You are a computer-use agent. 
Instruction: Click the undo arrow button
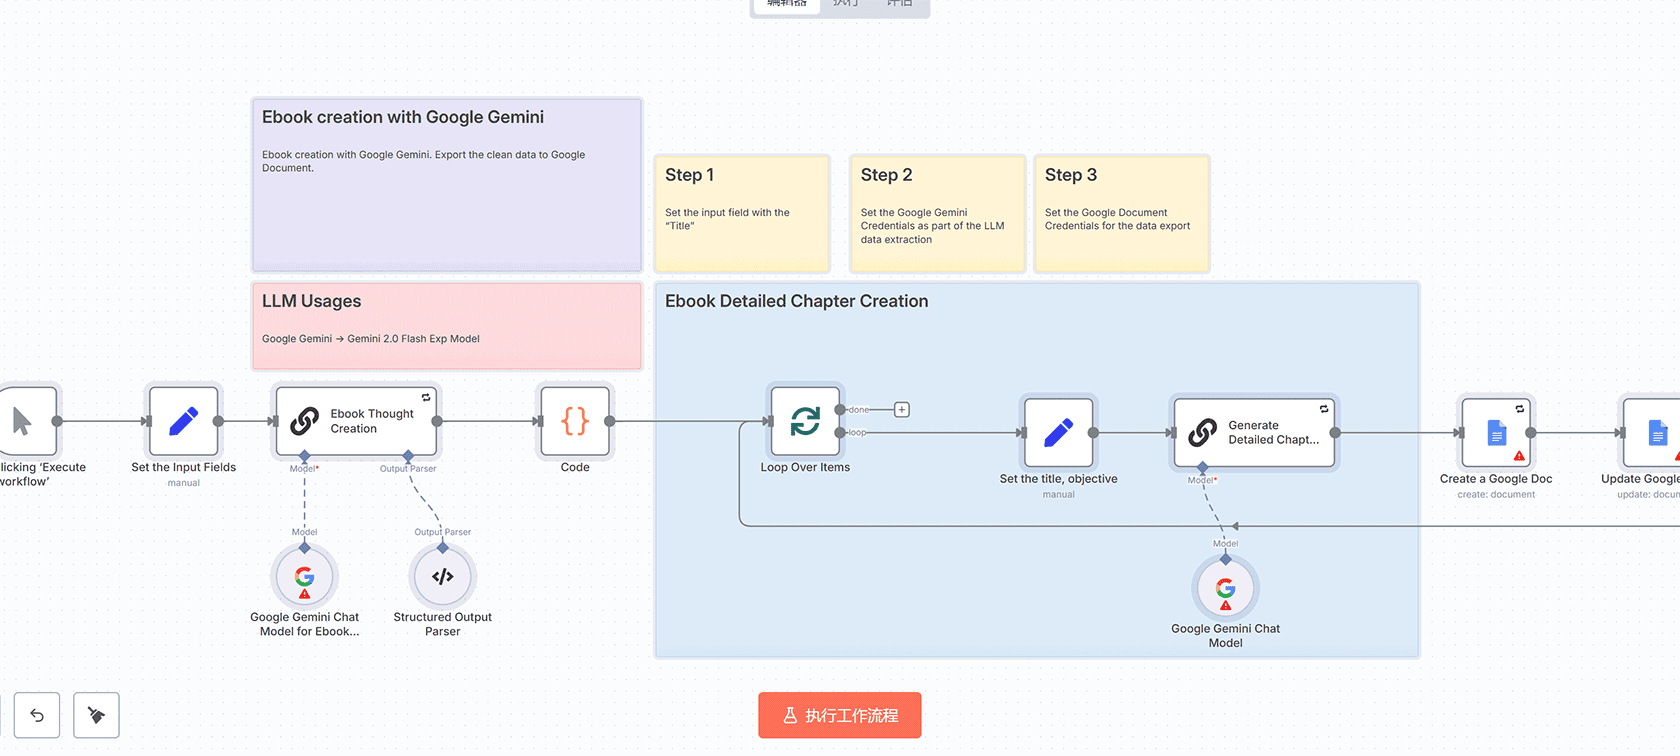(37, 715)
